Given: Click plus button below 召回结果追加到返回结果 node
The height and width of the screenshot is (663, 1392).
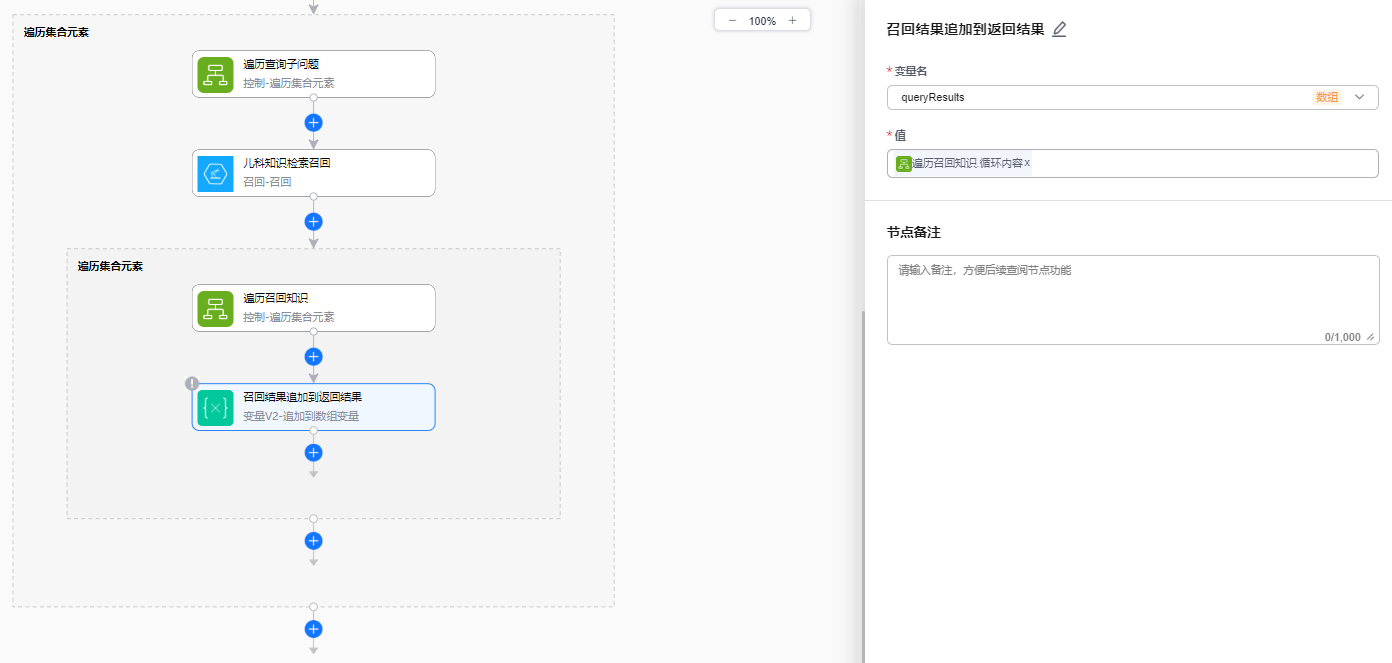Looking at the screenshot, I should point(313,453).
